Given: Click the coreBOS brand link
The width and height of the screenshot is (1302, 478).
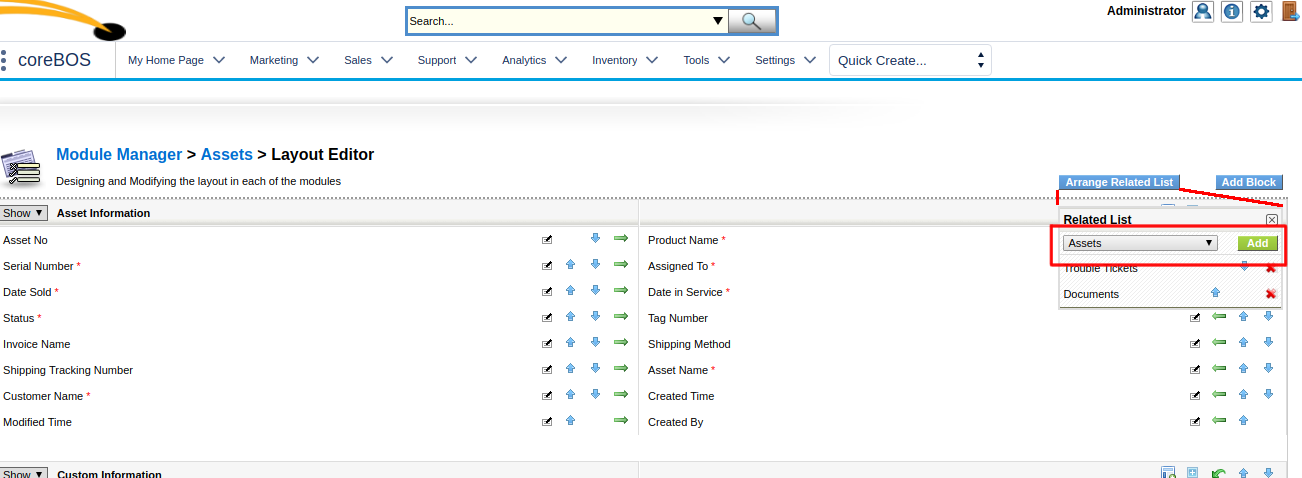Looking at the screenshot, I should point(54,60).
